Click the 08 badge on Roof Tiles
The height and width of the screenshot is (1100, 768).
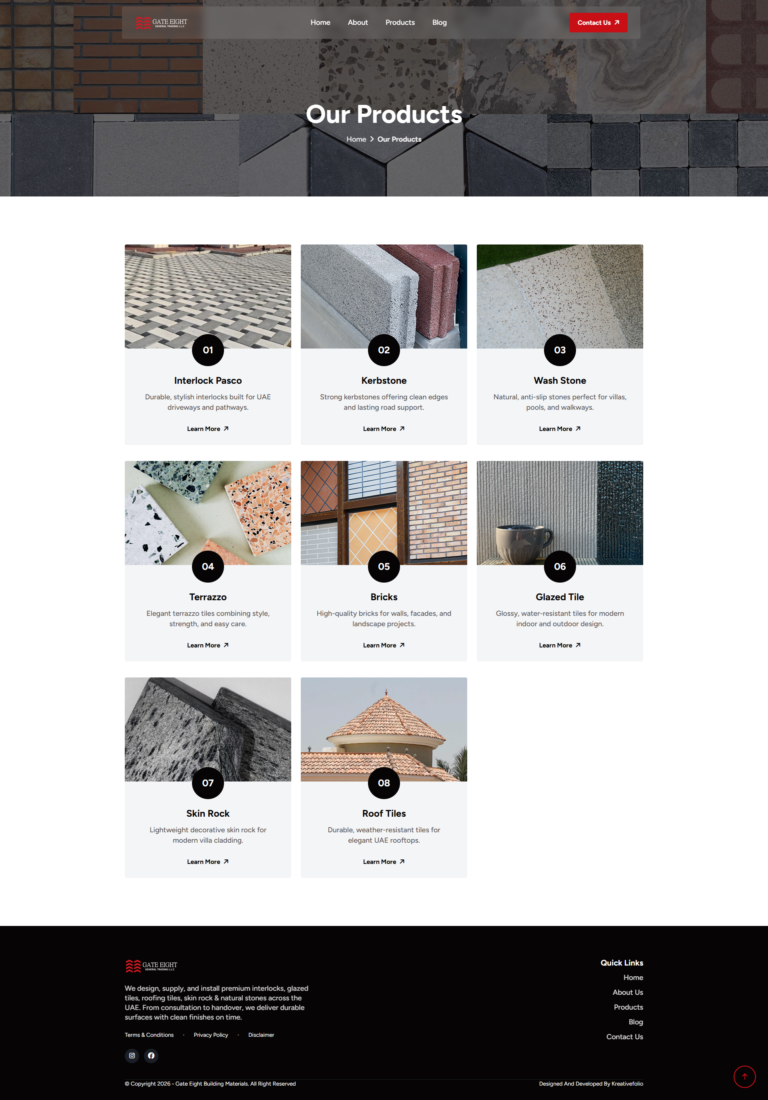tap(384, 783)
